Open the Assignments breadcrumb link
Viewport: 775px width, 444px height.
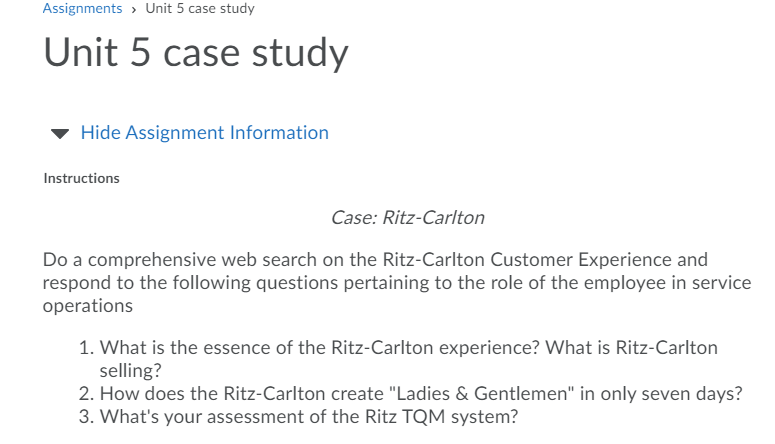coord(82,8)
